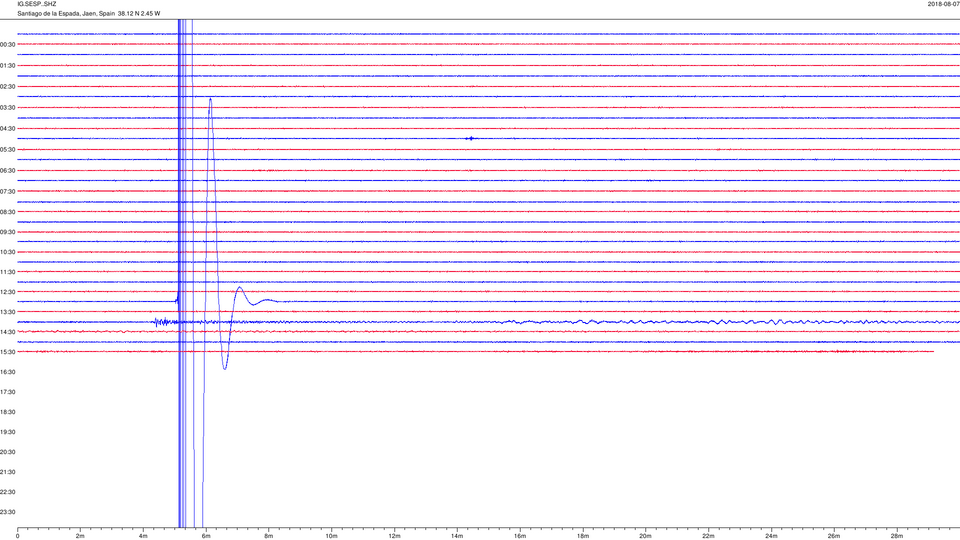Click the earthquake onset wiggle on 14:00 trace
The image size is (960, 540).
(x=162, y=321)
